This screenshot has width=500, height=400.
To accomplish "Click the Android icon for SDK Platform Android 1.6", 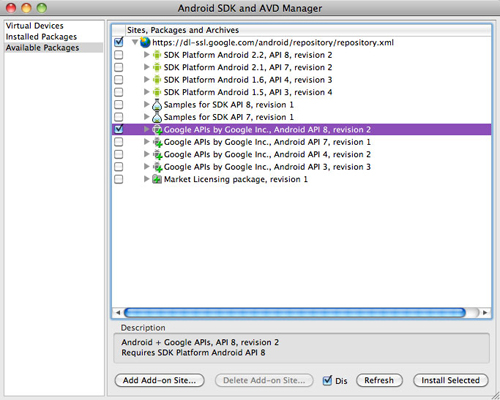I will tap(157, 80).
